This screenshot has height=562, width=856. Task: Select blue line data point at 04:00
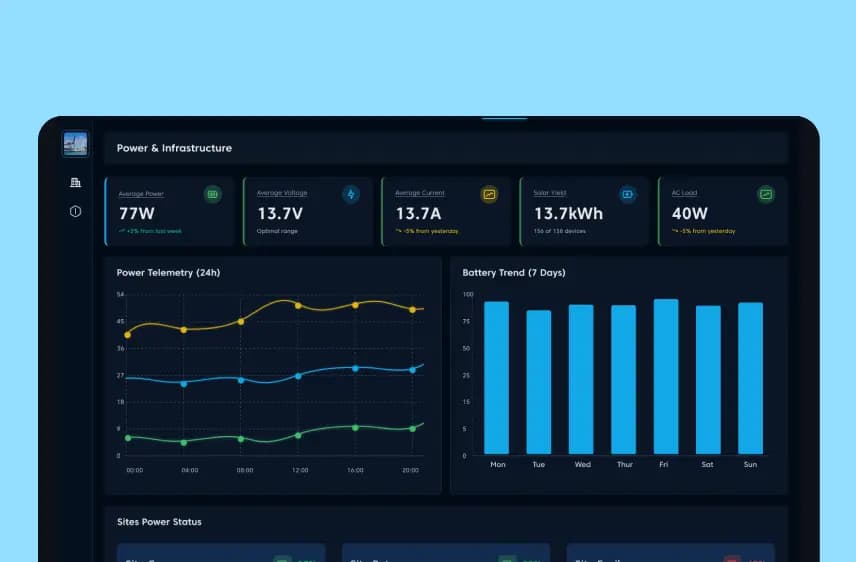tap(184, 384)
